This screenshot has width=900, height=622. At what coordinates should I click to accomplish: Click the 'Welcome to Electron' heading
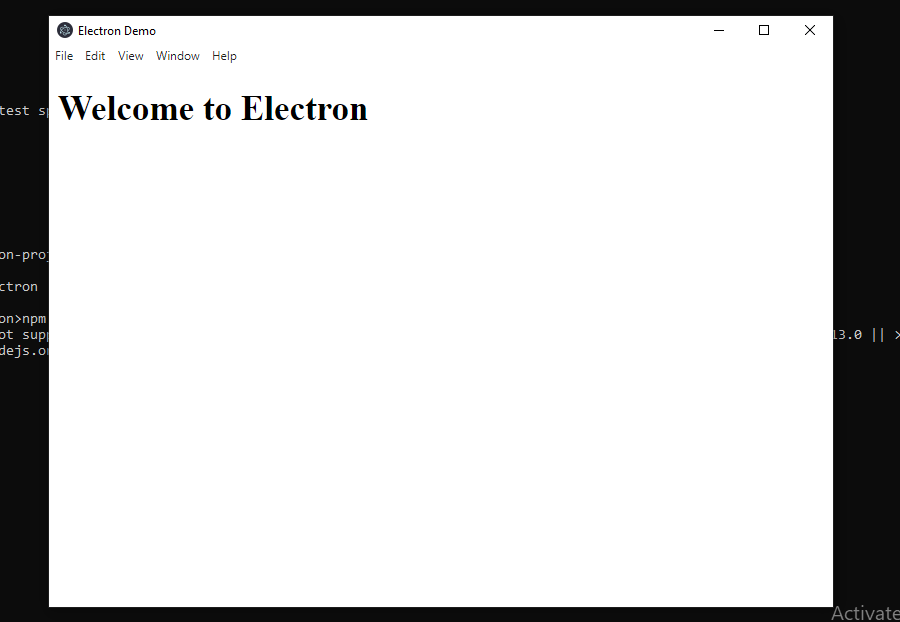(213, 108)
